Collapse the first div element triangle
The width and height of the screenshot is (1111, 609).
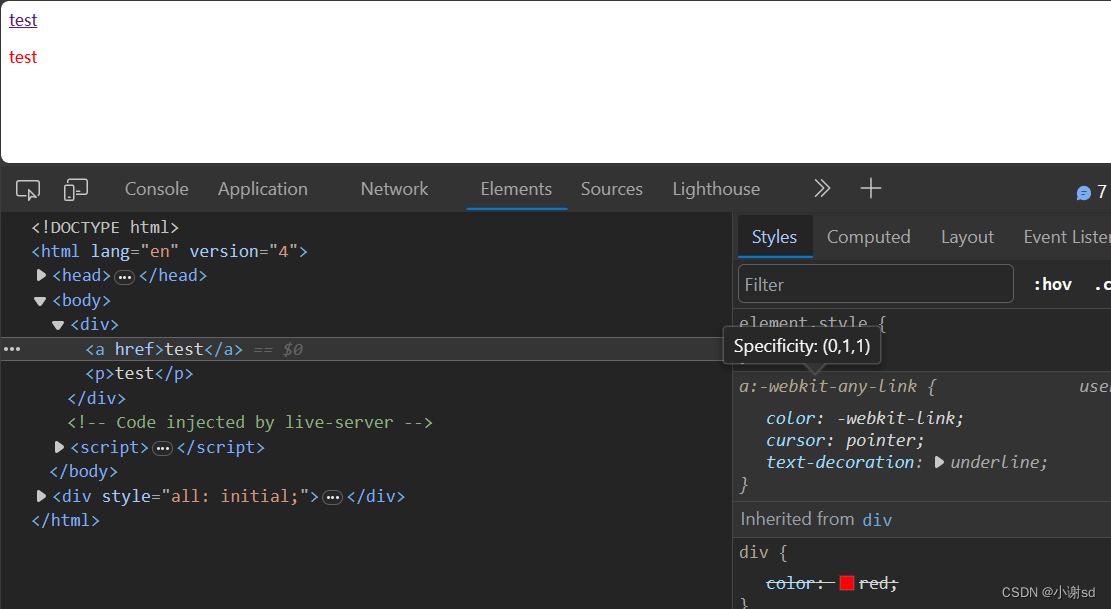[58, 325]
